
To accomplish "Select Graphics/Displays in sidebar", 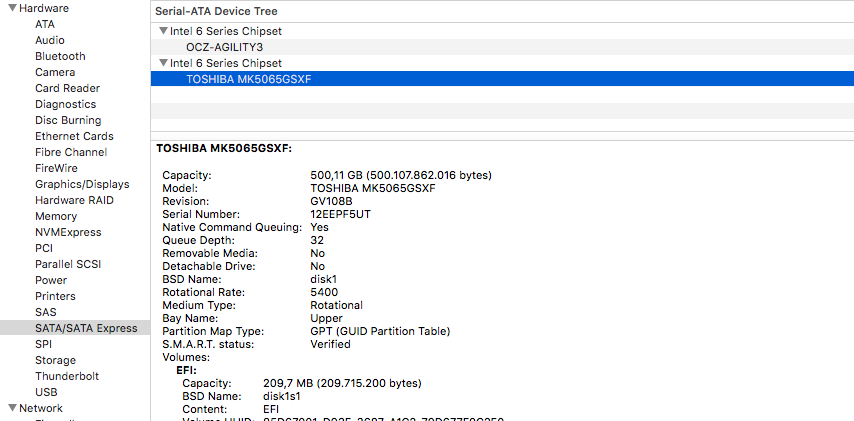I will (x=82, y=184).
